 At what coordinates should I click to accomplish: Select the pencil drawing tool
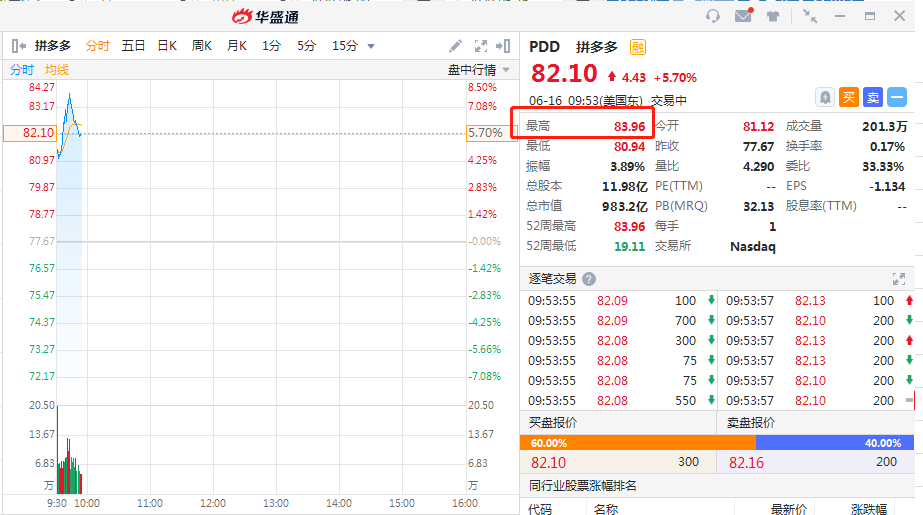(x=455, y=46)
